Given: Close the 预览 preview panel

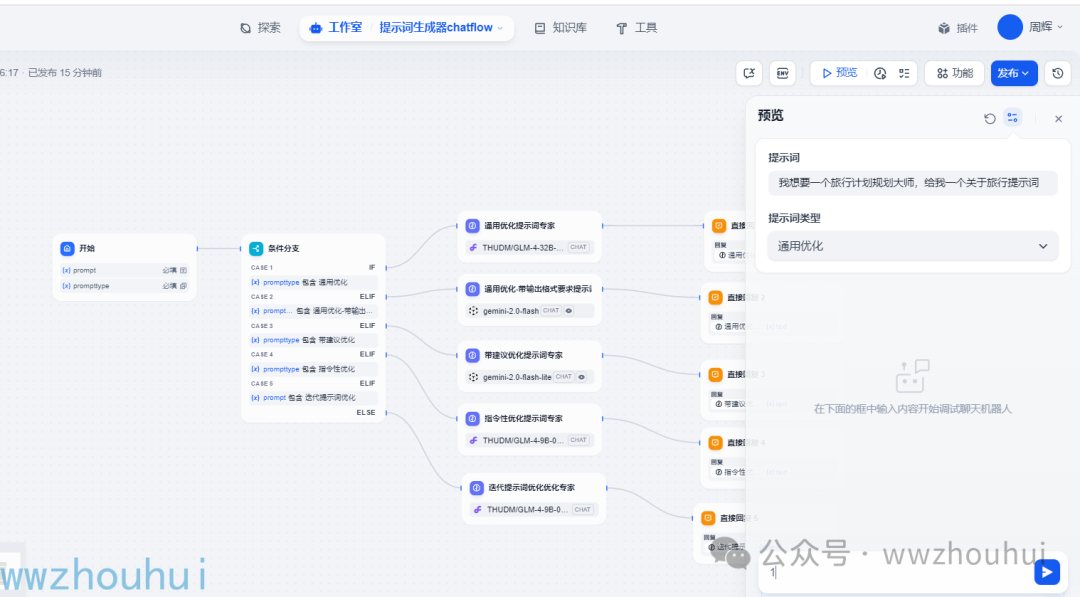Looking at the screenshot, I should tap(1059, 119).
